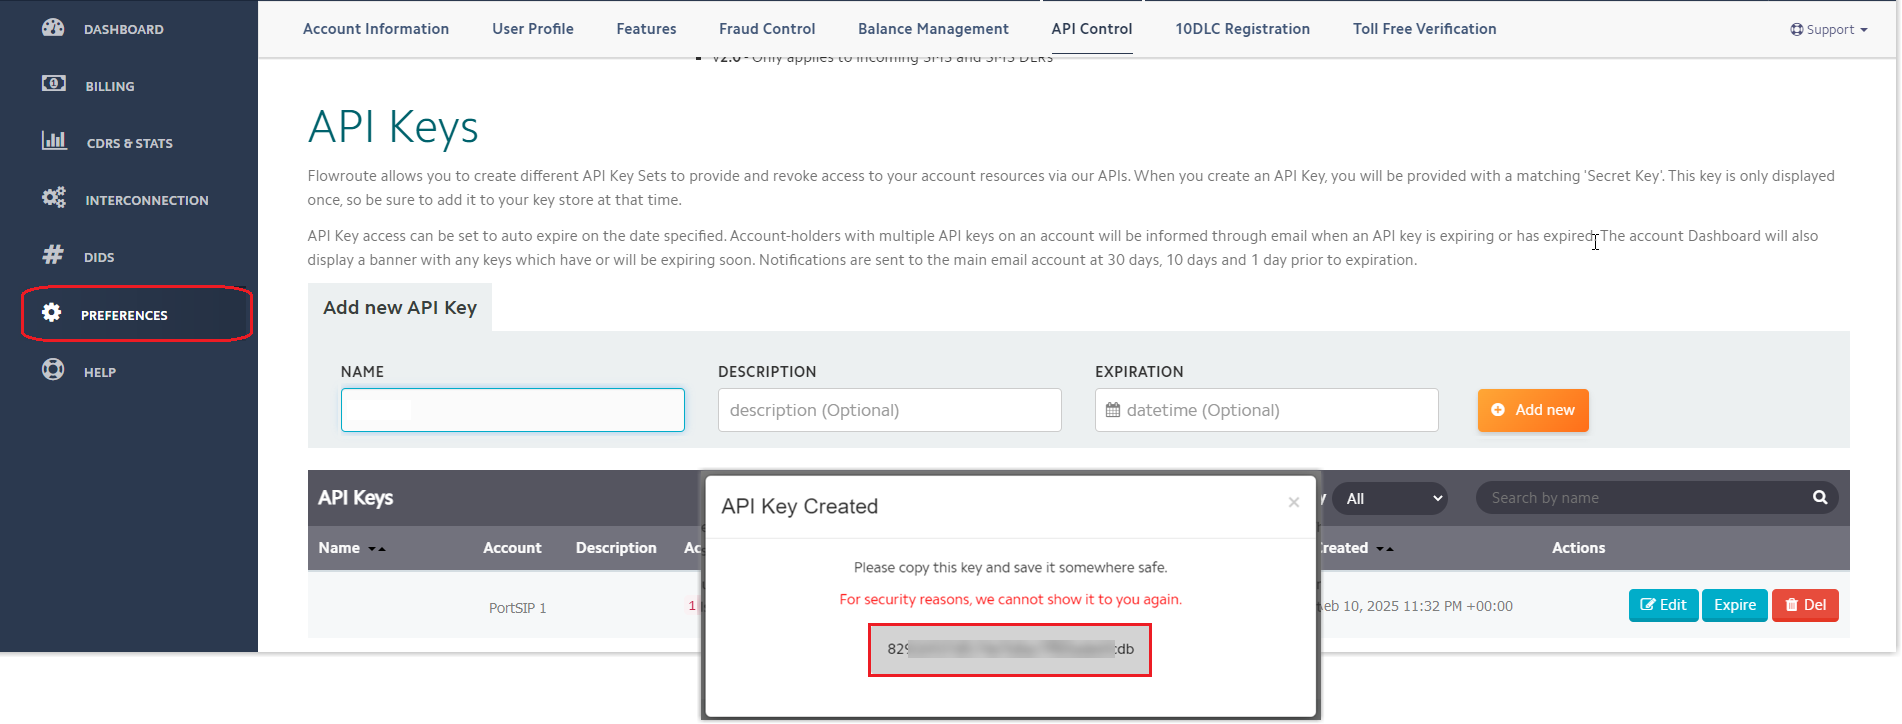Select the Interconnection gears icon
This screenshot has height=724, width=1902.
pos(53,198)
